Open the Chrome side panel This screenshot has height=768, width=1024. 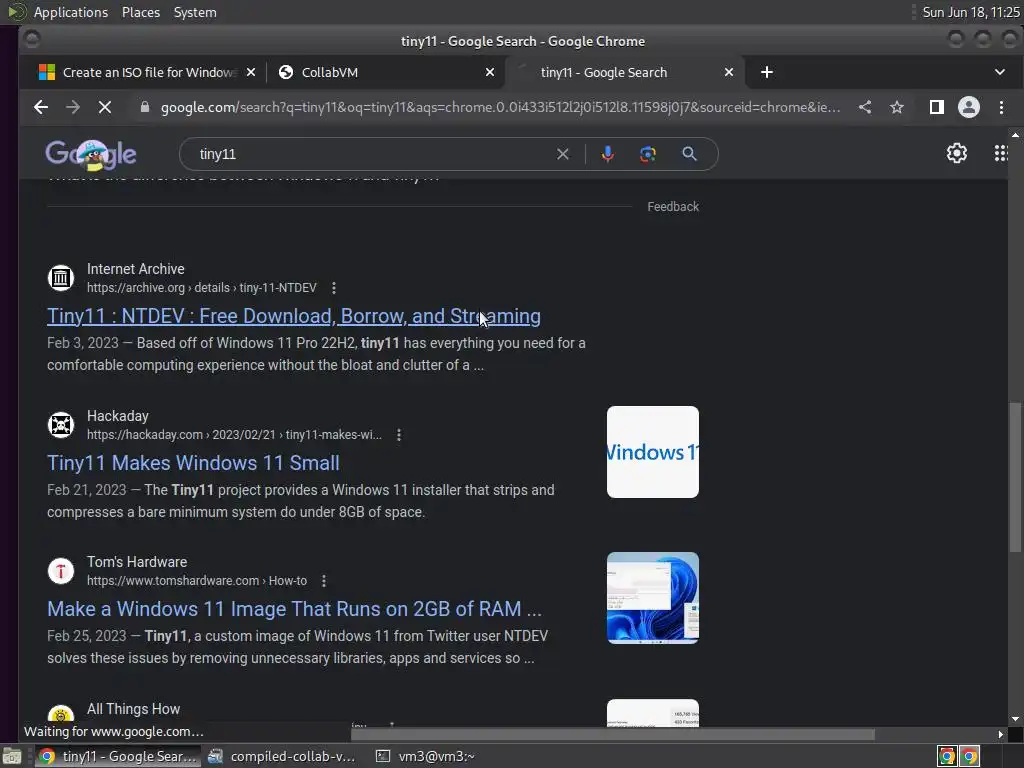pos(936,107)
